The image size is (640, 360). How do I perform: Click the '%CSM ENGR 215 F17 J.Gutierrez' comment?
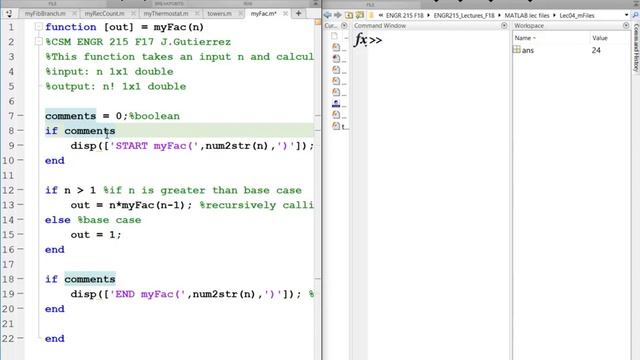138,42
